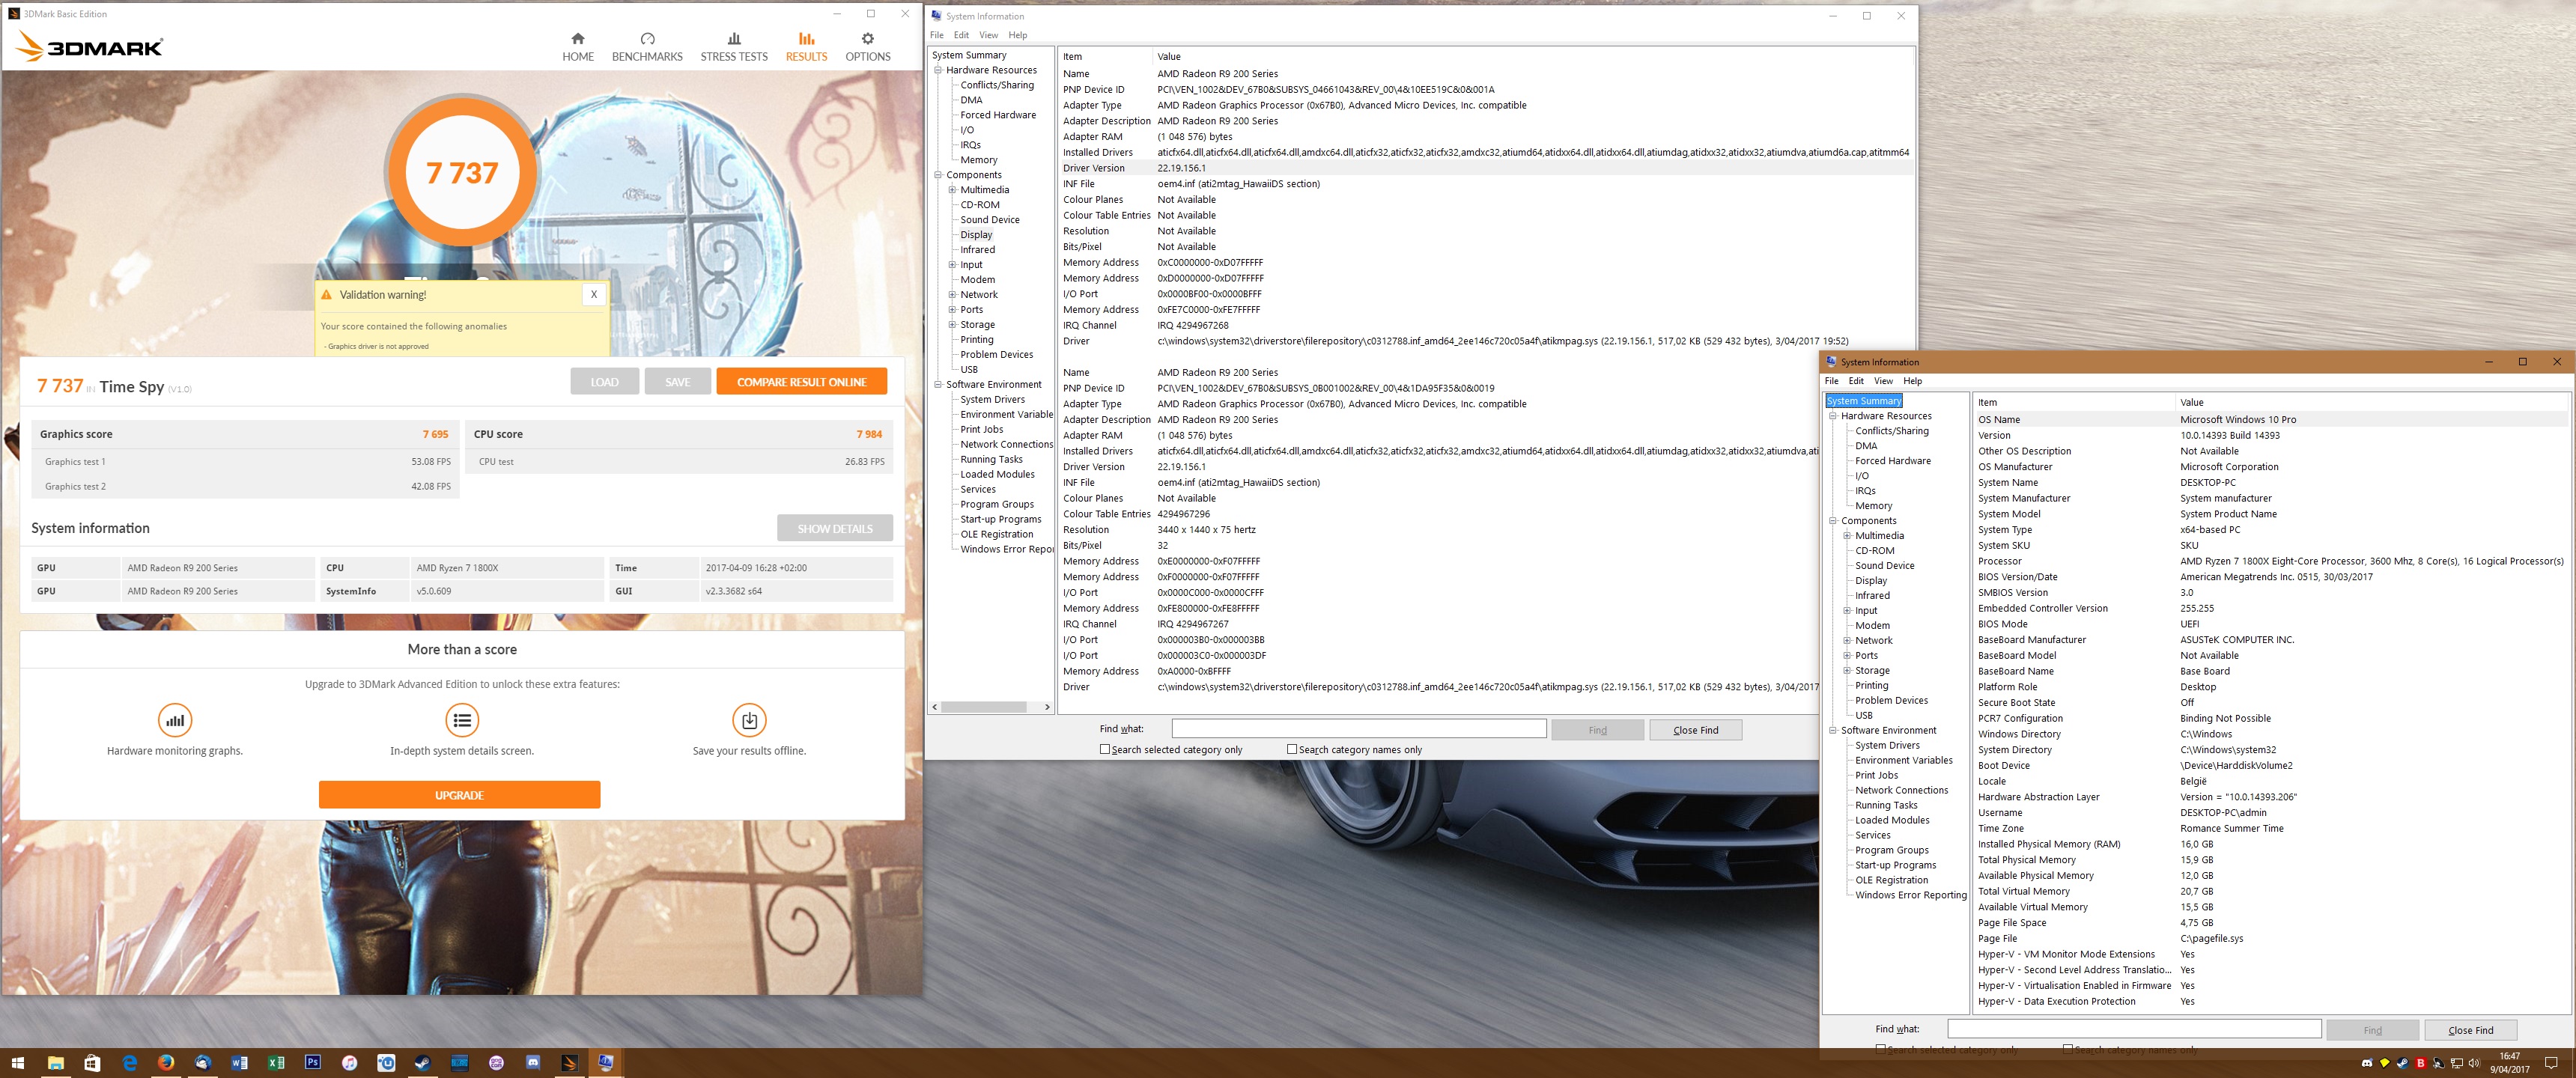Switch to the RESULTS tab in 3DMark
The height and width of the screenshot is (1078, 2576).
806,46
